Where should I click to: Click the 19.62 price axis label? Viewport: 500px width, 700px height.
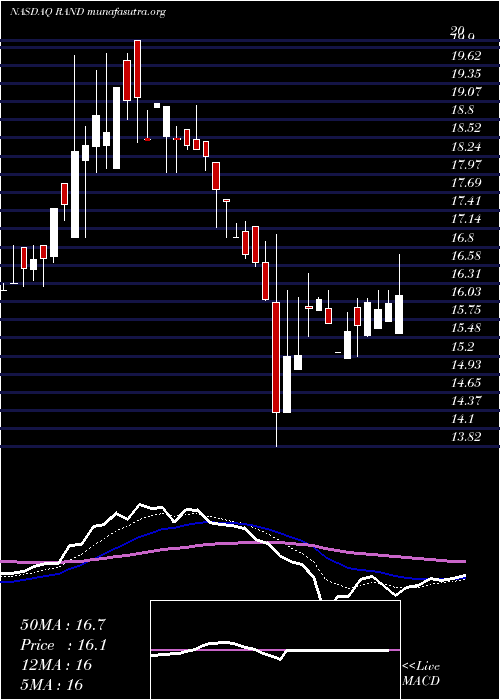466,56
